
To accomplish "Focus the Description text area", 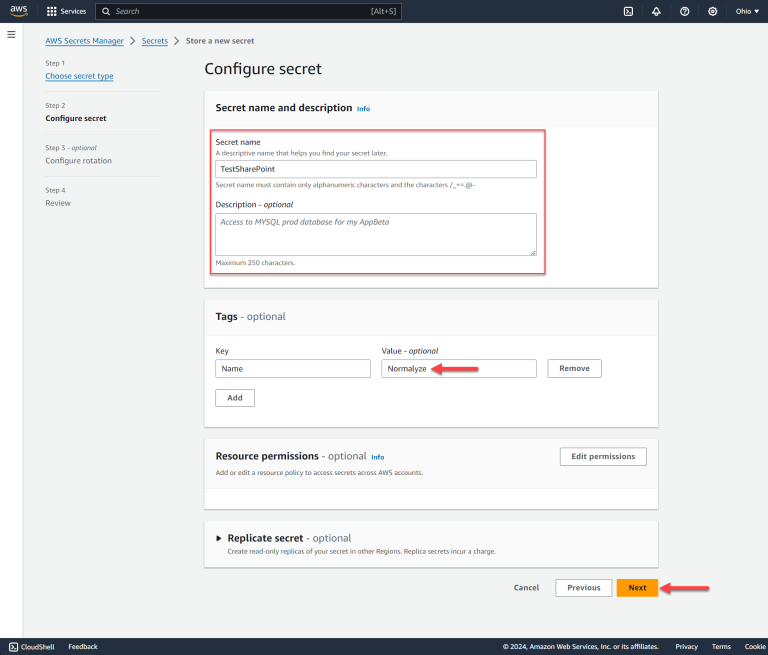I will [x=376, y=234].
